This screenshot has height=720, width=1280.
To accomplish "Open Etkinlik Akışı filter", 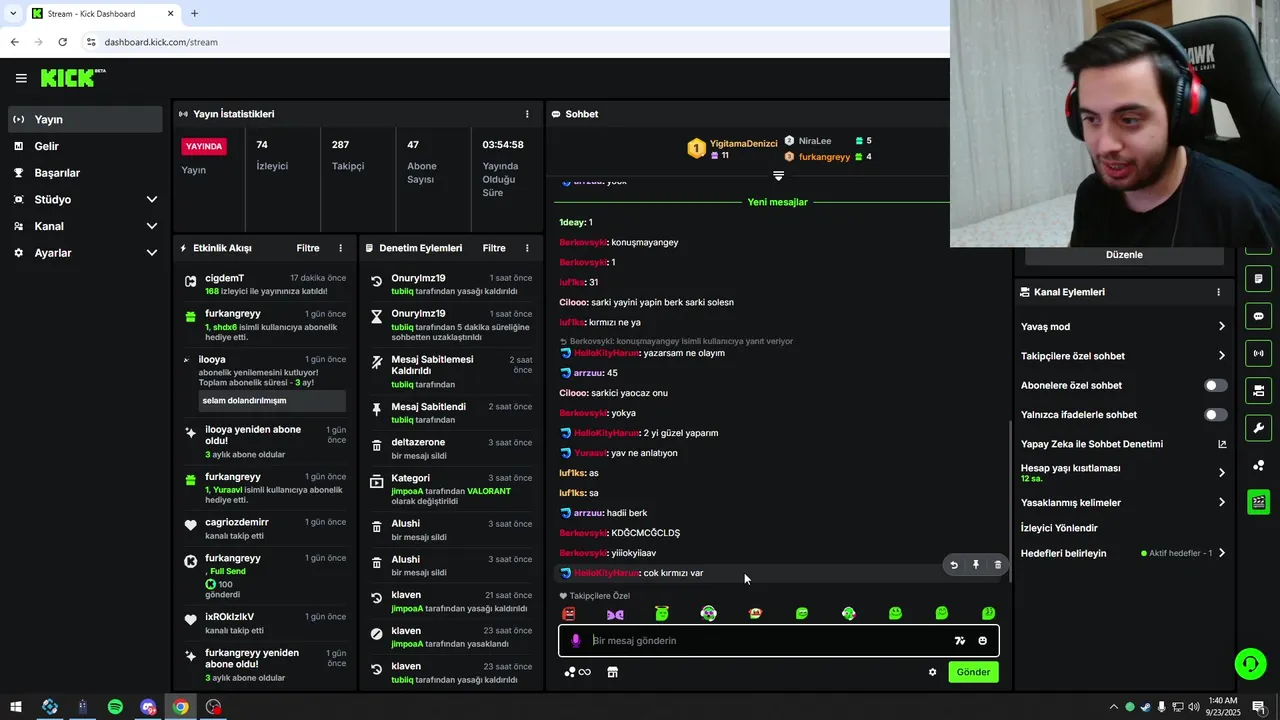I will (308, 248).
